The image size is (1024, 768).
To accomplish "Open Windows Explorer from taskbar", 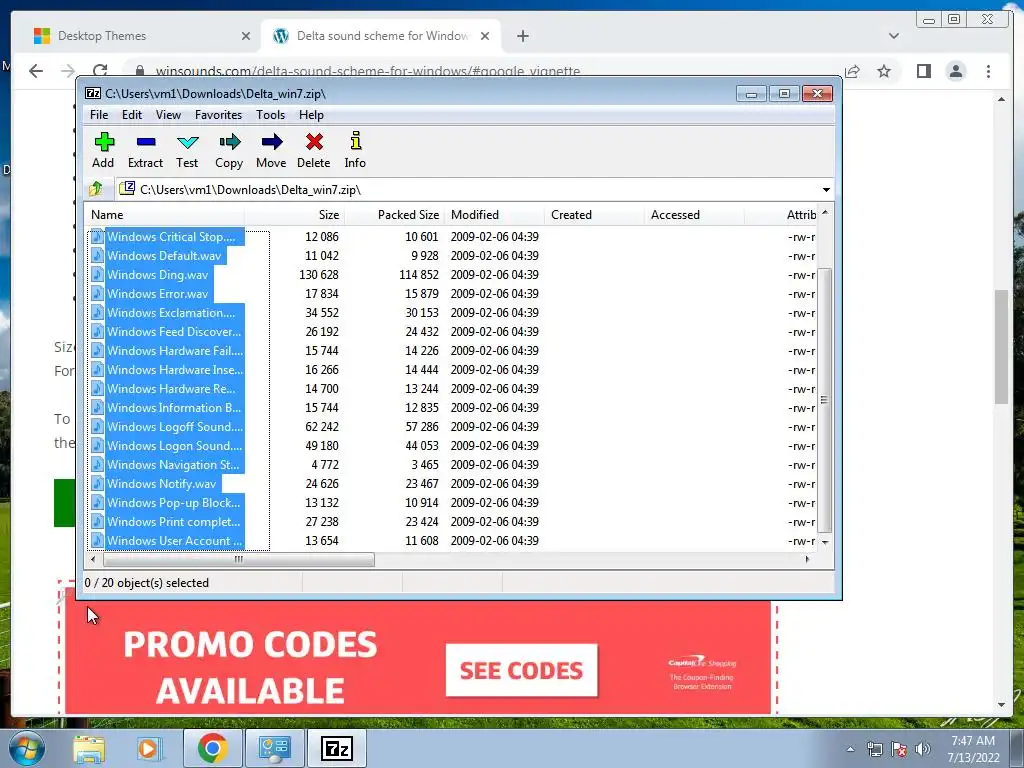I will tap(89, 748).
